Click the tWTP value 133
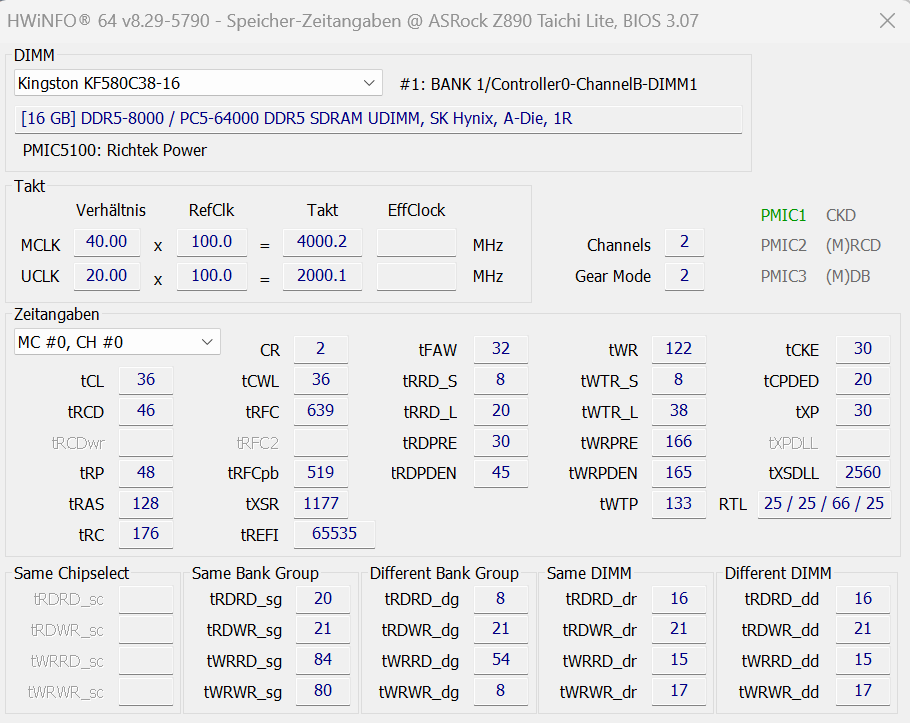This screenshot has height=723, width=910. pos(678,504)
